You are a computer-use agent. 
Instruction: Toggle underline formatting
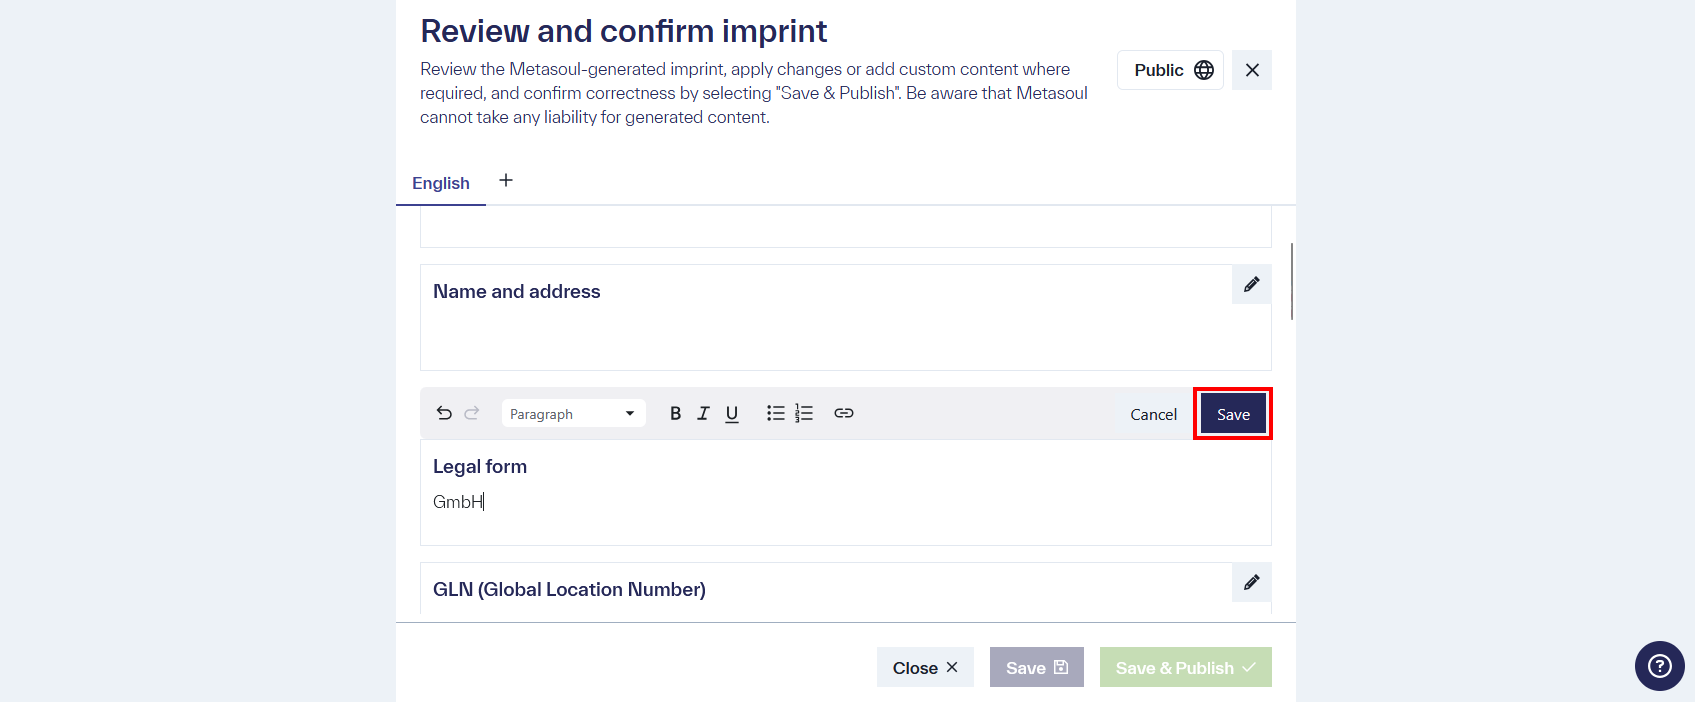pos(732,413)
